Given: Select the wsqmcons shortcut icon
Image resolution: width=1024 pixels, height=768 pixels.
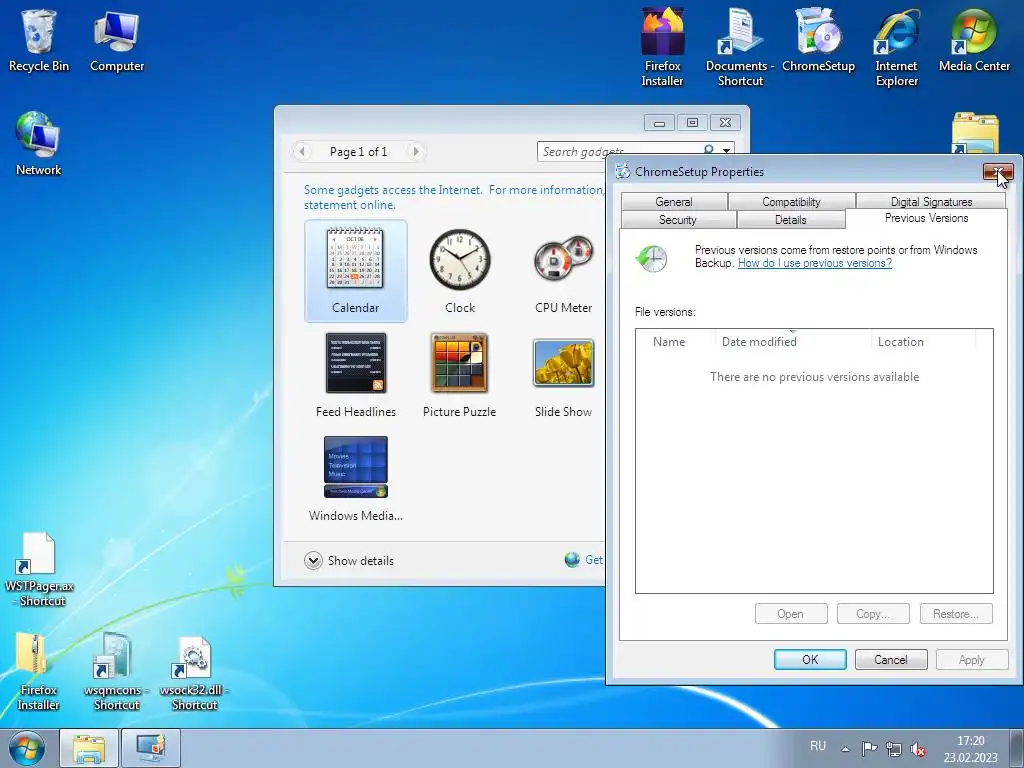Looking at the screenshot, I should click(116, 671).
